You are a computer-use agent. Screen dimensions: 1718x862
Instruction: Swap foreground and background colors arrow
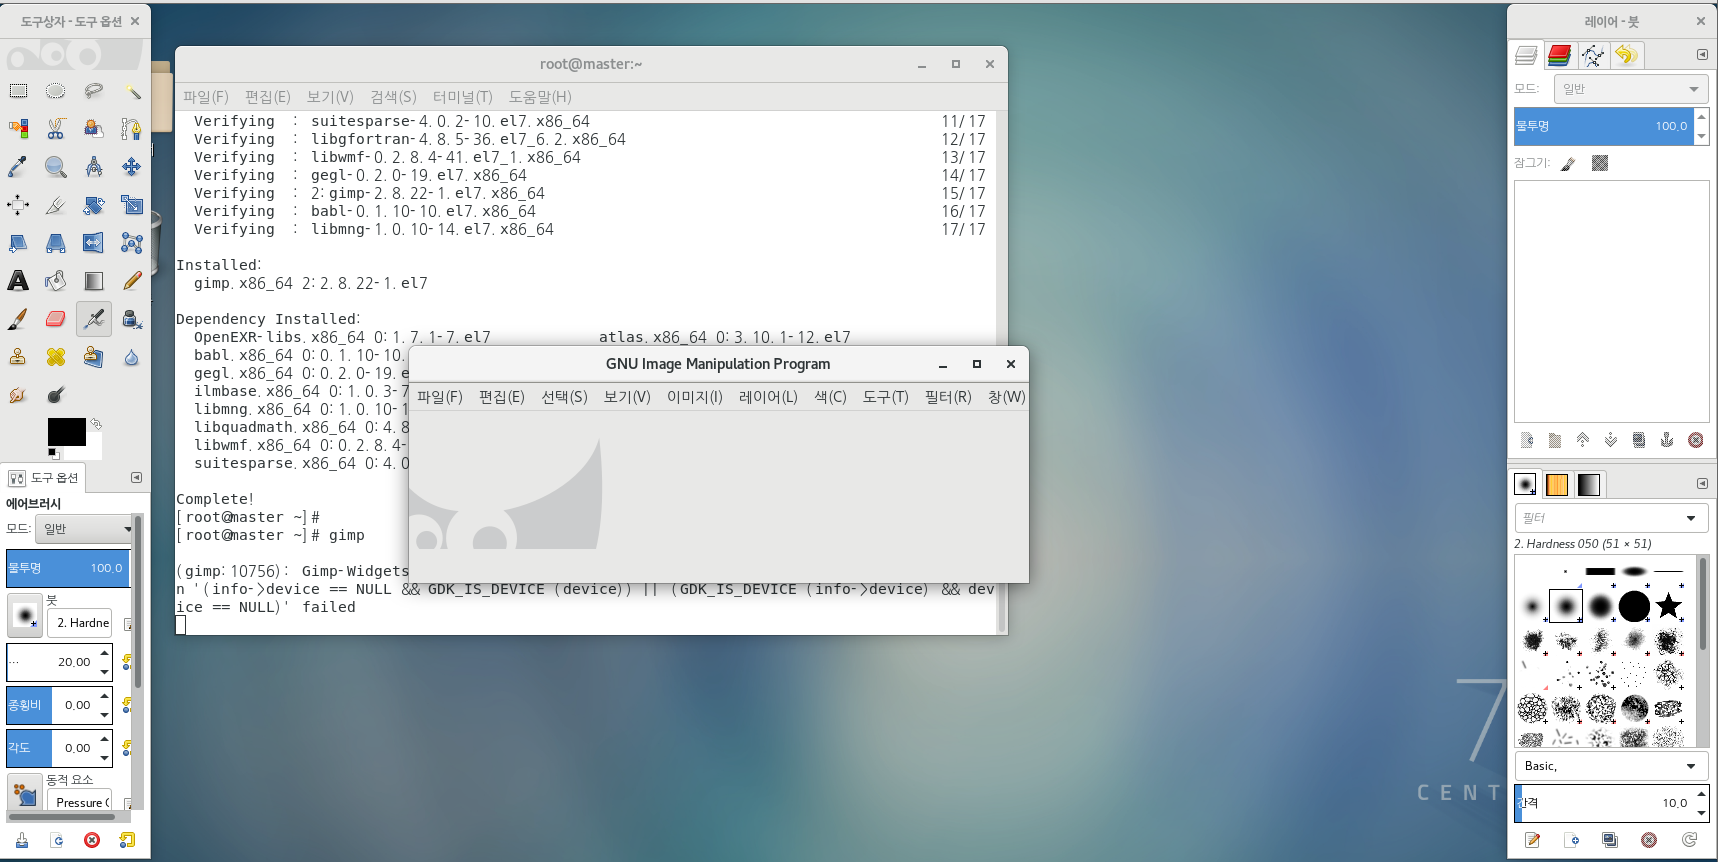96,424
